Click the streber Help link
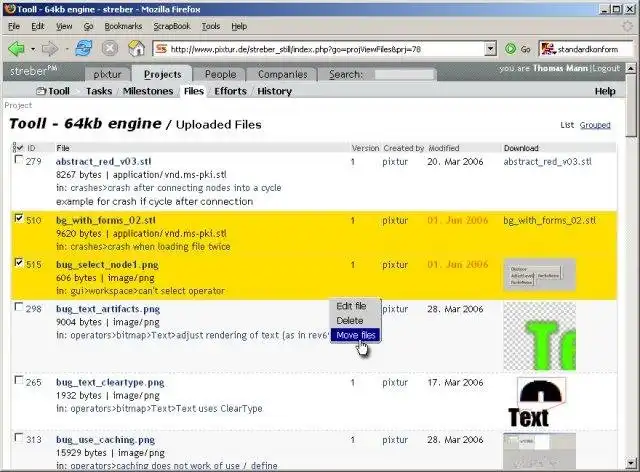Screen dimensions: 640x472 [x=605, y=91]
